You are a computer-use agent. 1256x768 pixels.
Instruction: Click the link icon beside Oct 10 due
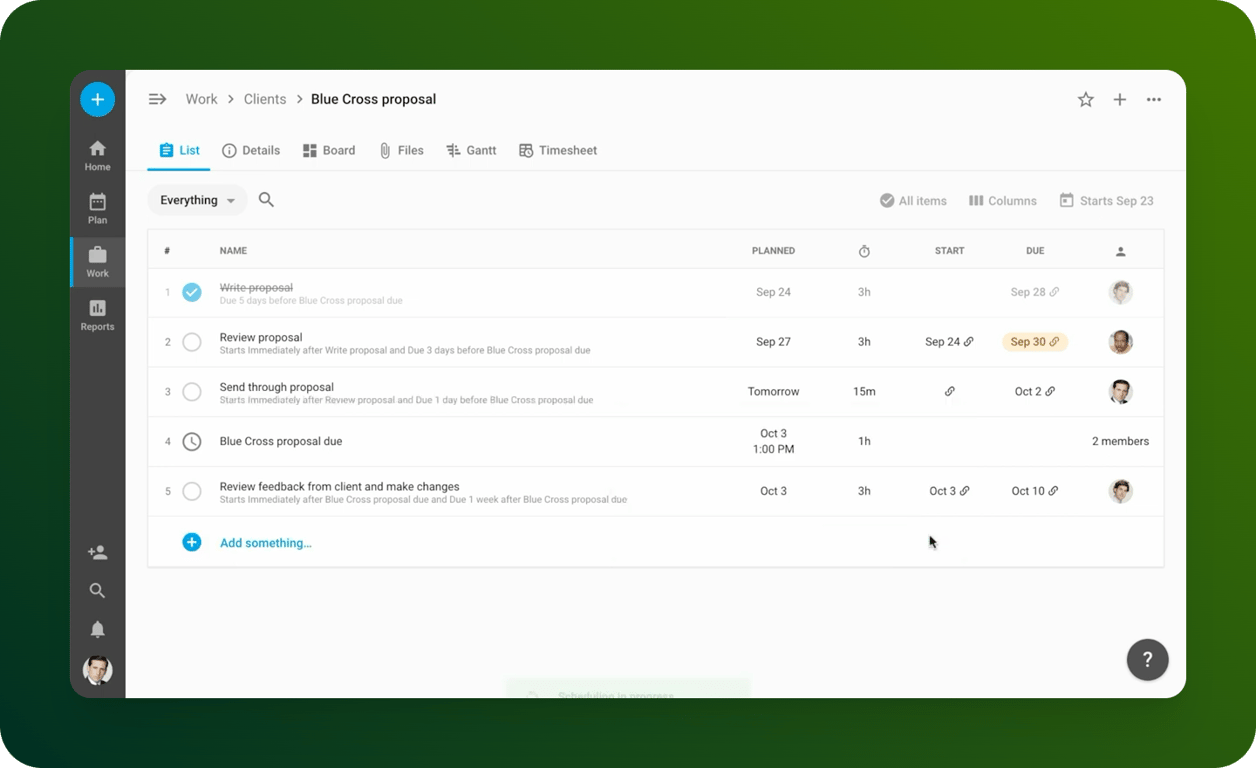point(1053,491)
